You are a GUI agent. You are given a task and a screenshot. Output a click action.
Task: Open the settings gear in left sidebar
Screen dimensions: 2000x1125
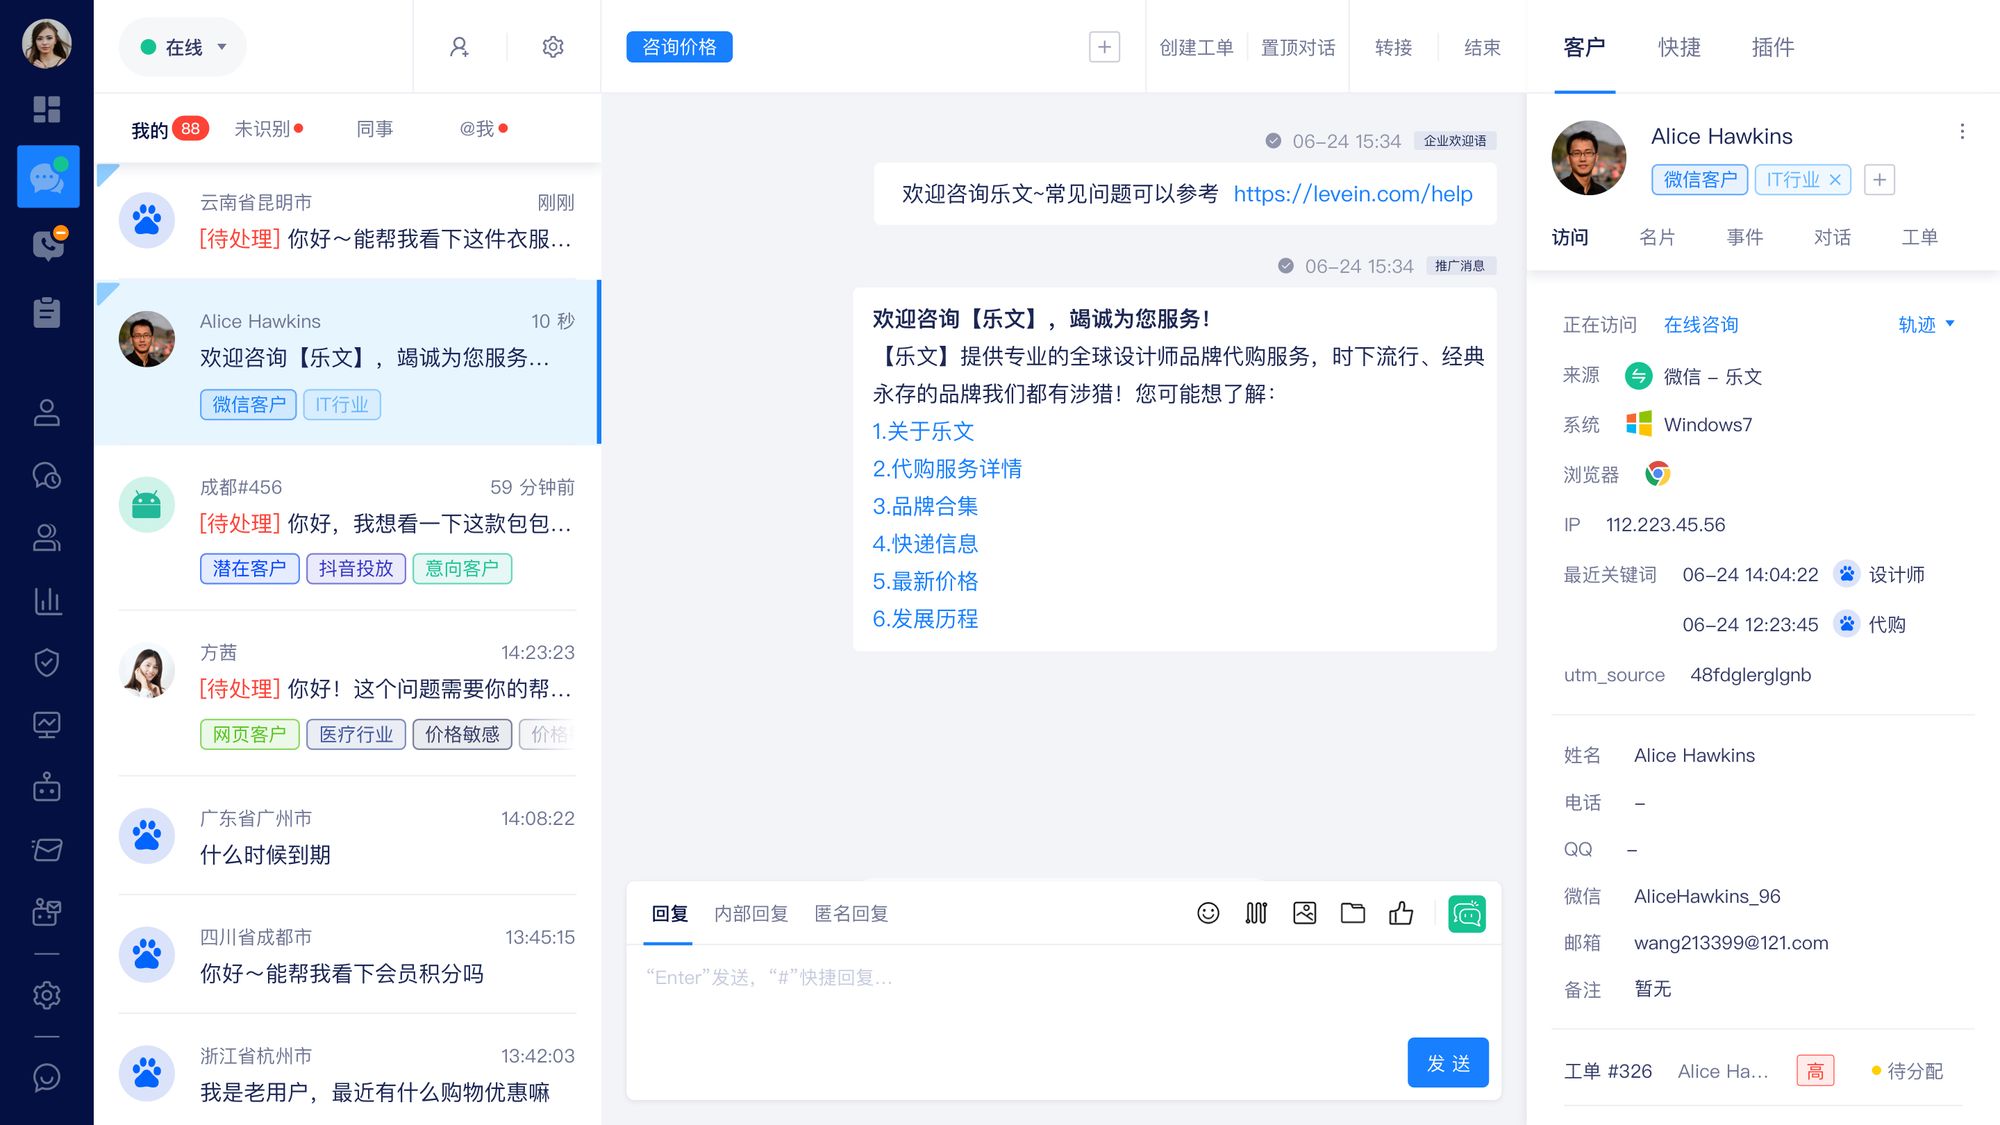[47, 995]
